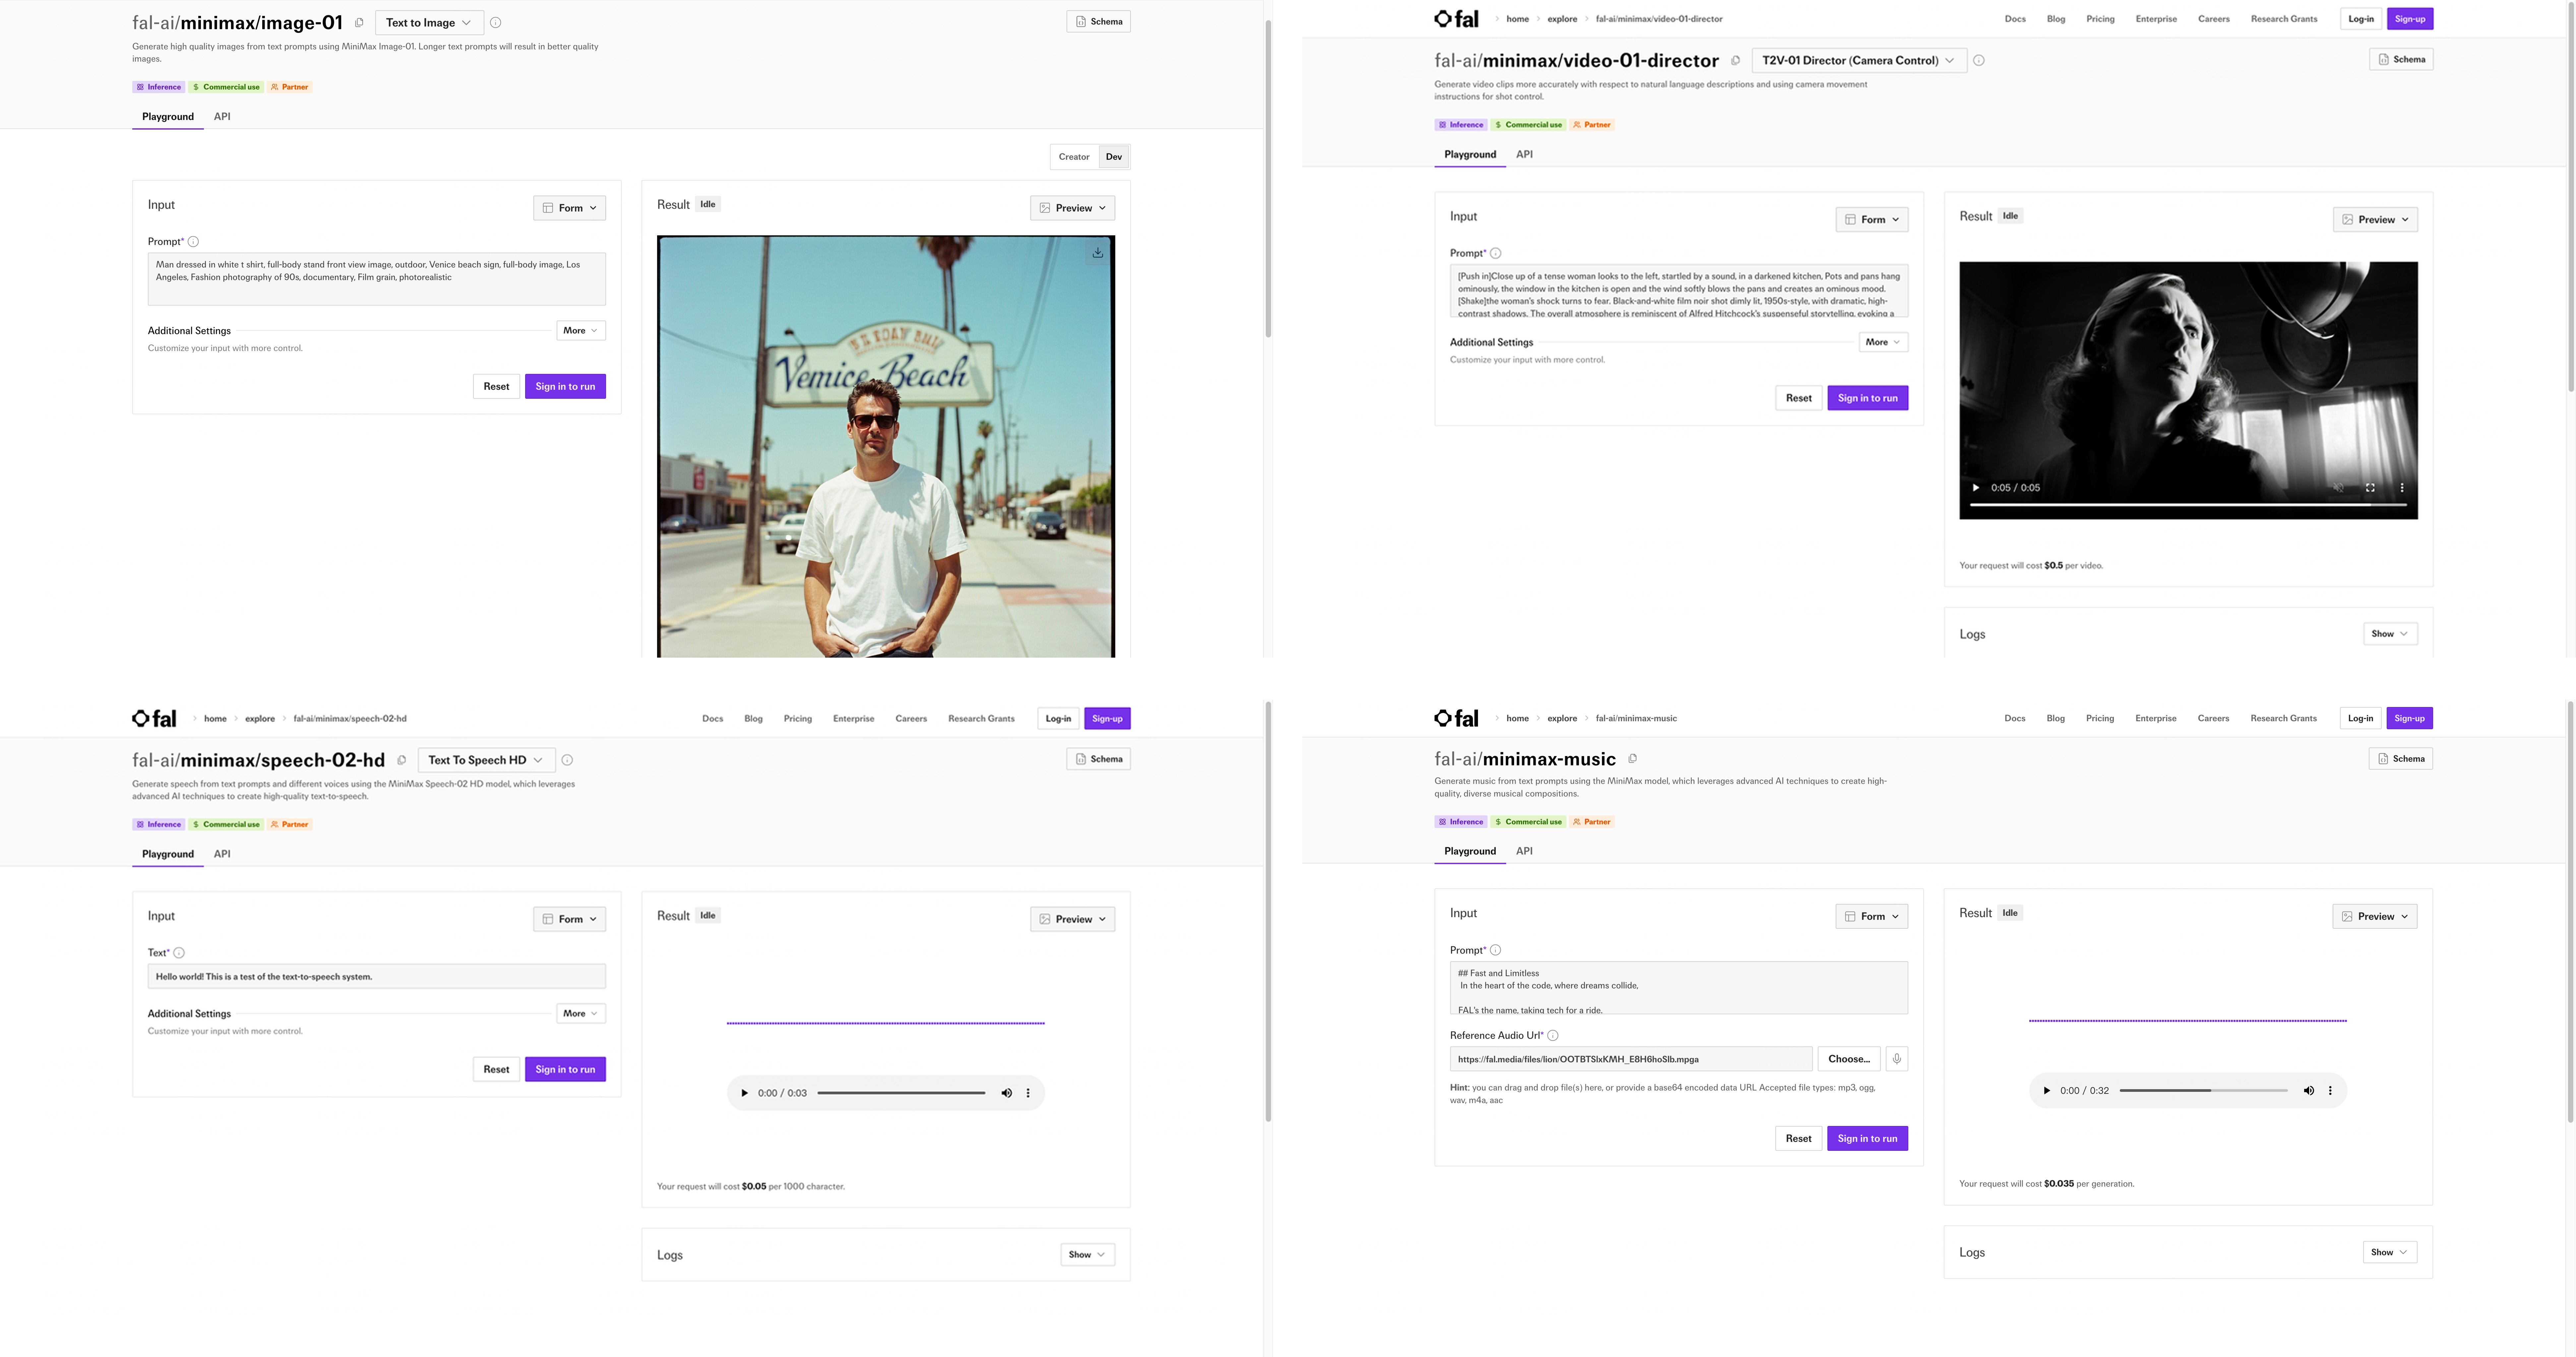Unmute the video-01-director result video
Image resolution: width=2576 pixels, height=1357 pixels.
coord(2338,488)
